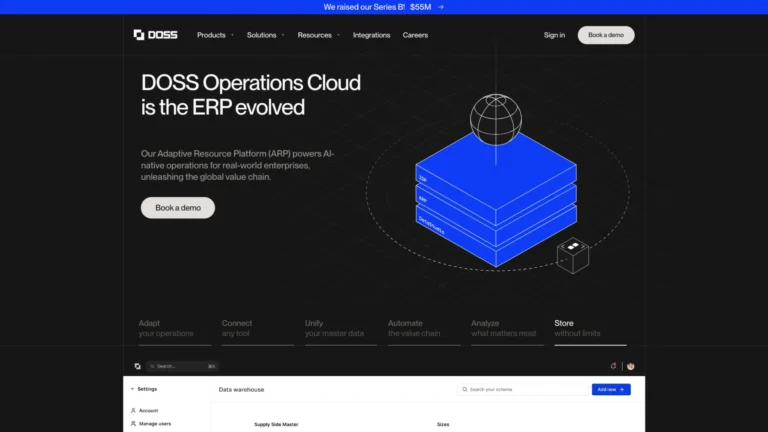Viewport: 768px width, 432px height.
Task: Click the Add new button
Action: (x=611, y=389)
